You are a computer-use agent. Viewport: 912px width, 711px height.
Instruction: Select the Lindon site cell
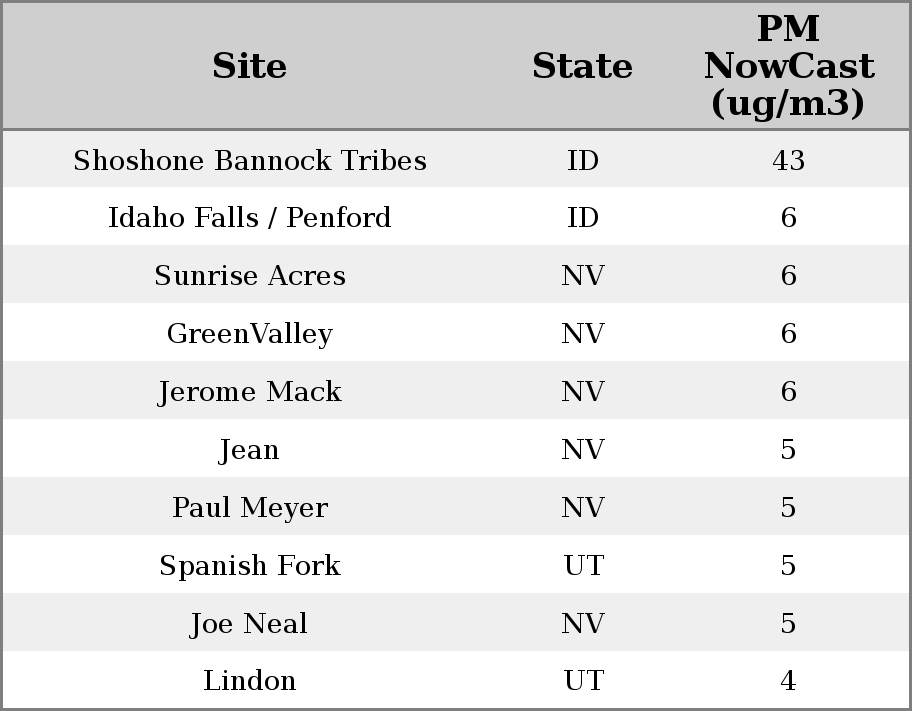tap(250, 681)
